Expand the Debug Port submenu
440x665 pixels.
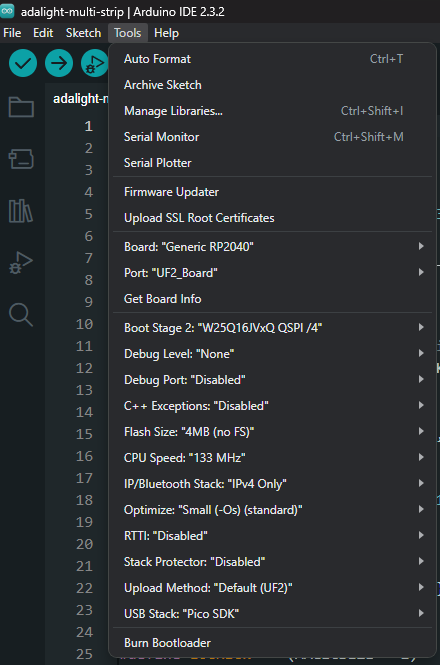tap(272, 380)
